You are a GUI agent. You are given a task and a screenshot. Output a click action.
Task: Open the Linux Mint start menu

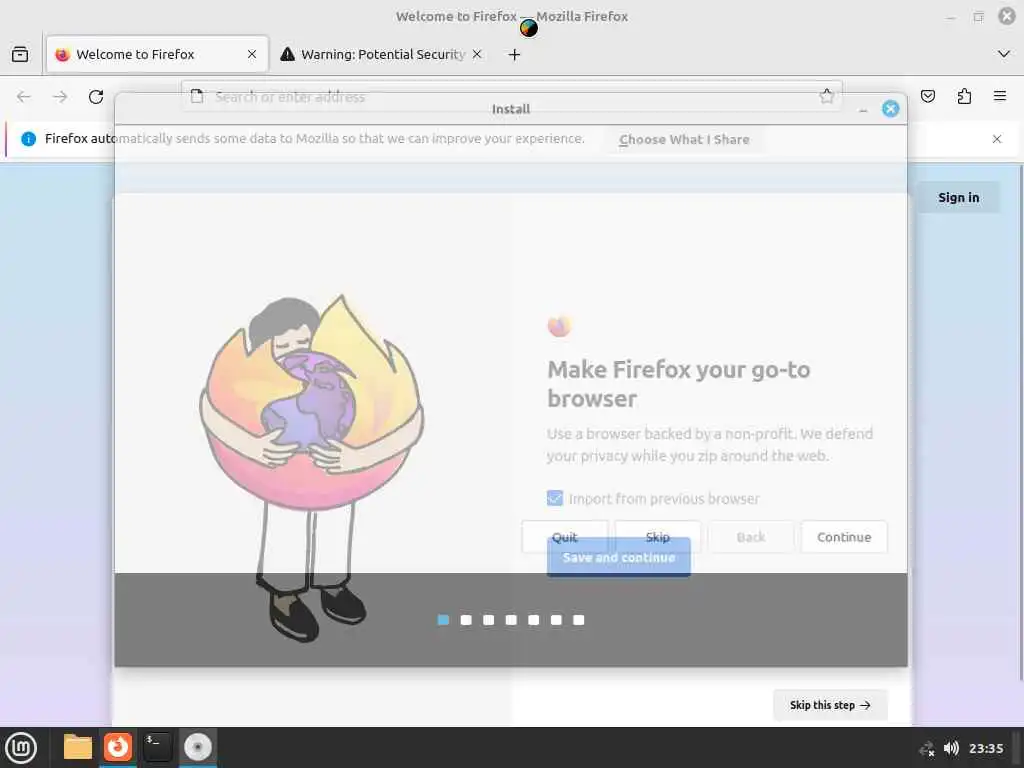pyautogui.click(x=21, y=747)
